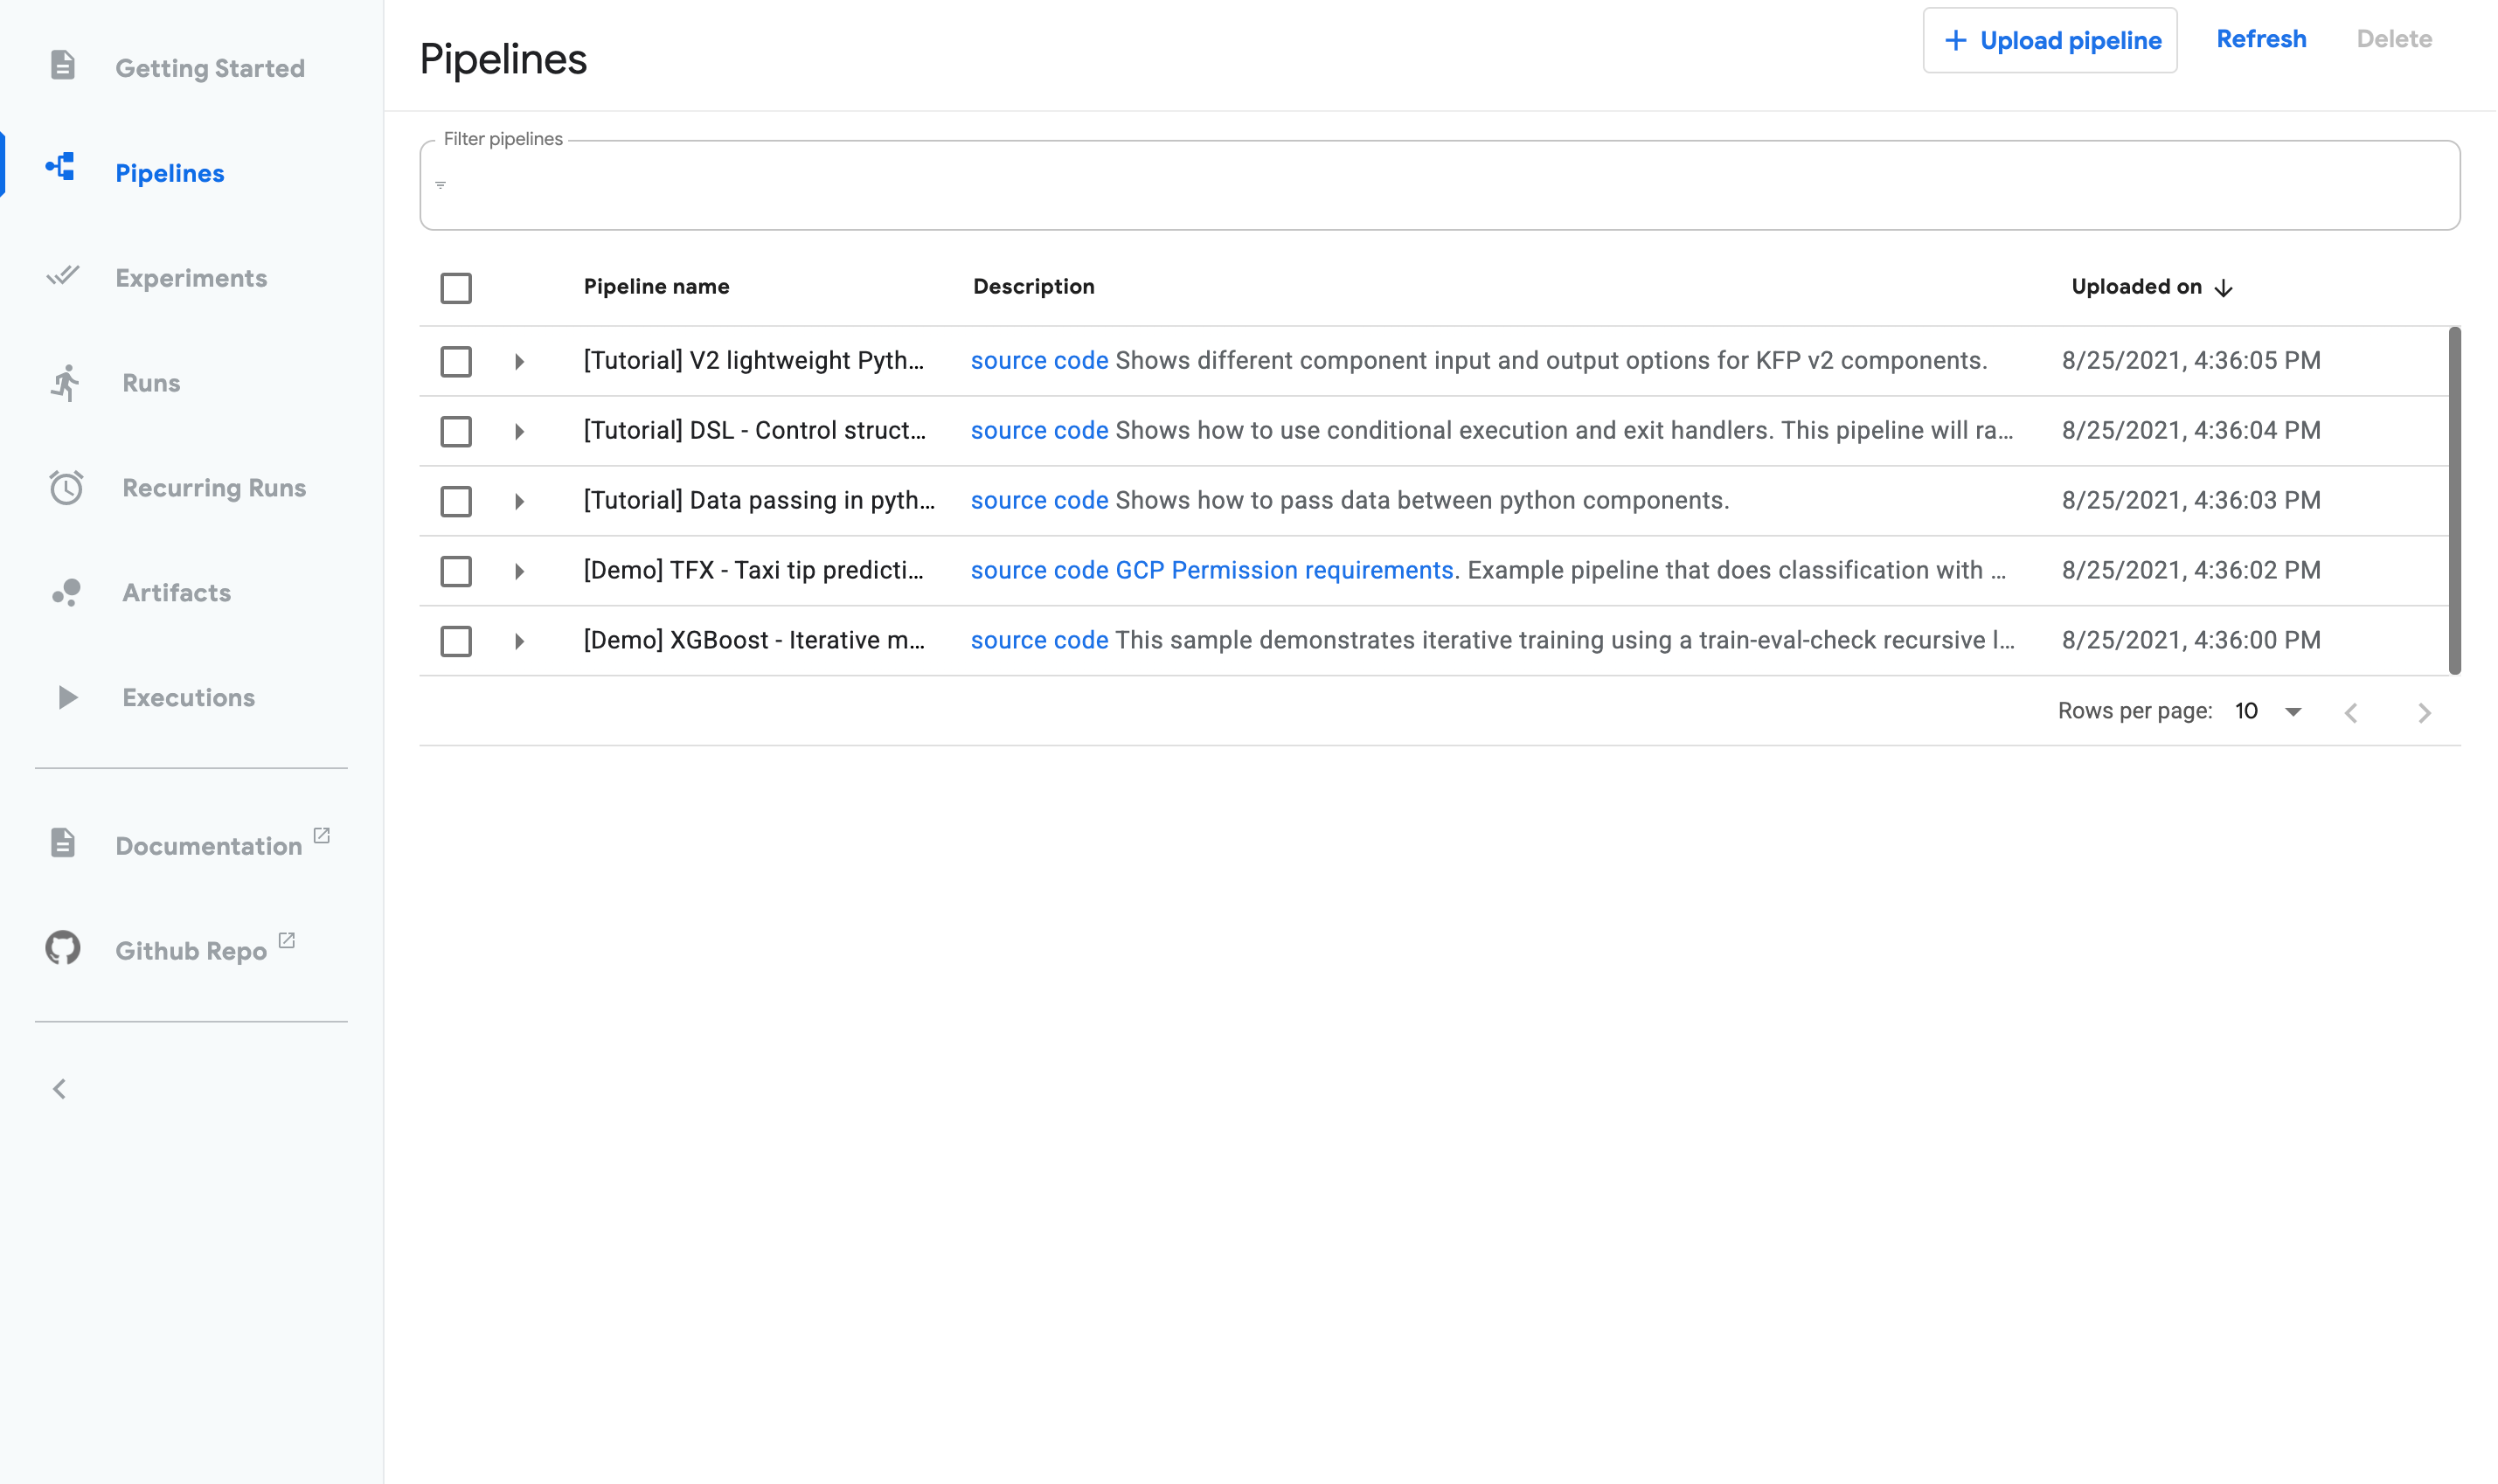Toggle the select-all checkbox in the table header
This screenshot has width=2498, height=1484.
(456, 289)
